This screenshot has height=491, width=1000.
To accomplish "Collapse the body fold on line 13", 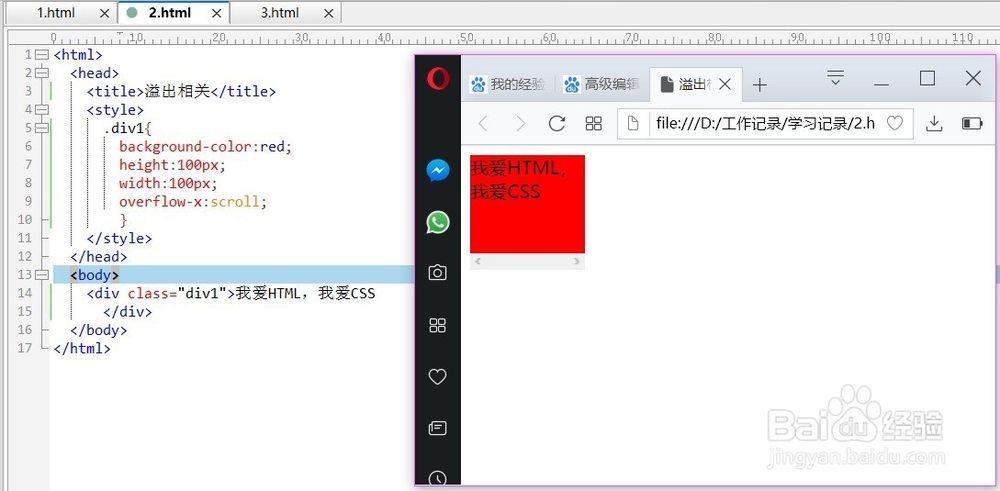I will tap(42, 275).
